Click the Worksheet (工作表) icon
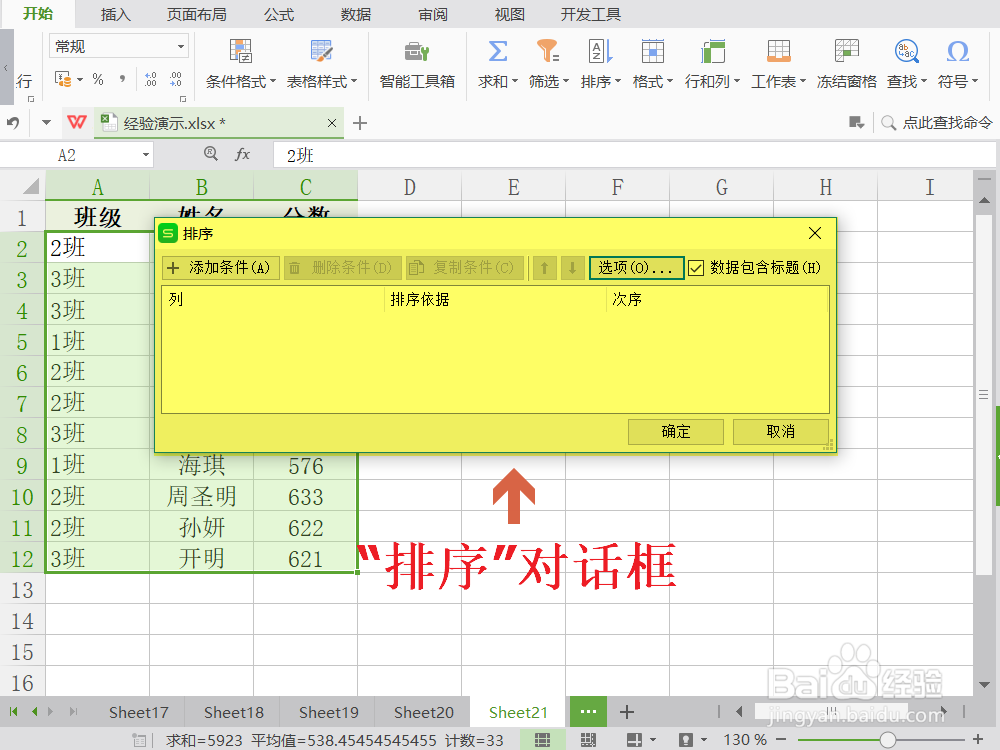Viewport: 1000px width, 750px height. [x=779, y=51]
